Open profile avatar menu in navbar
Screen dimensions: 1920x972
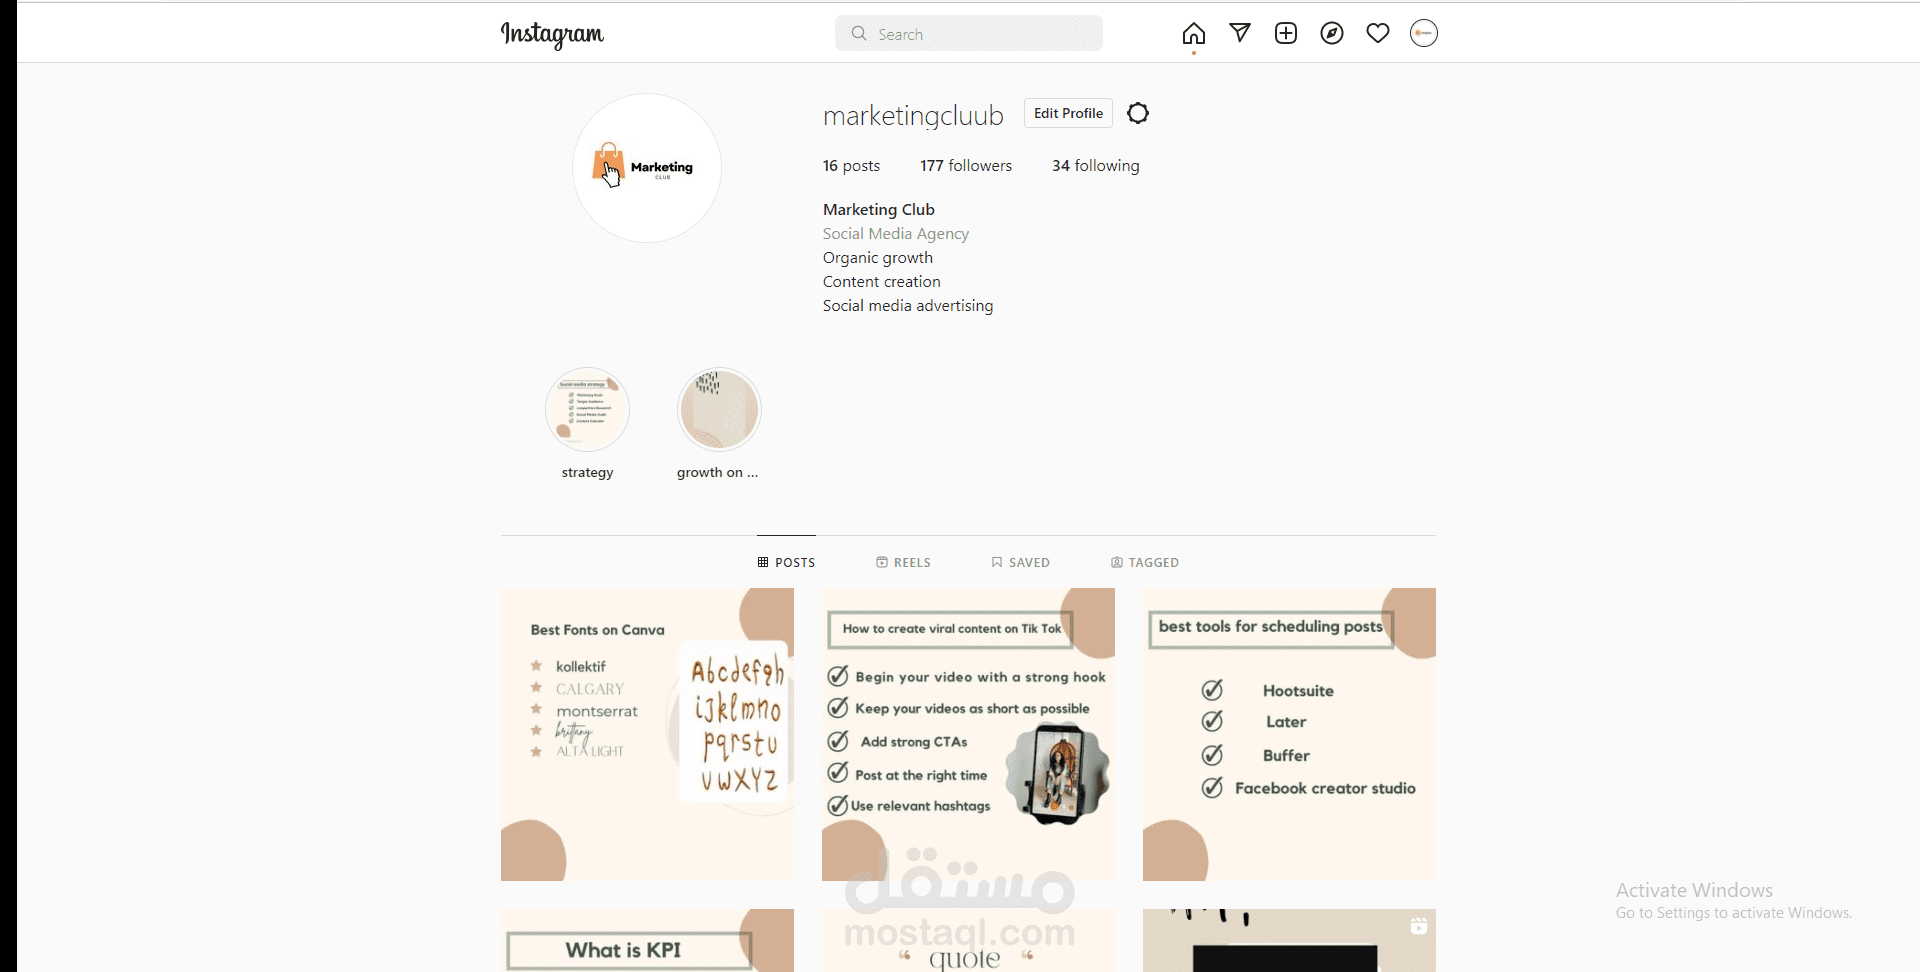[x=1424, y=33]
